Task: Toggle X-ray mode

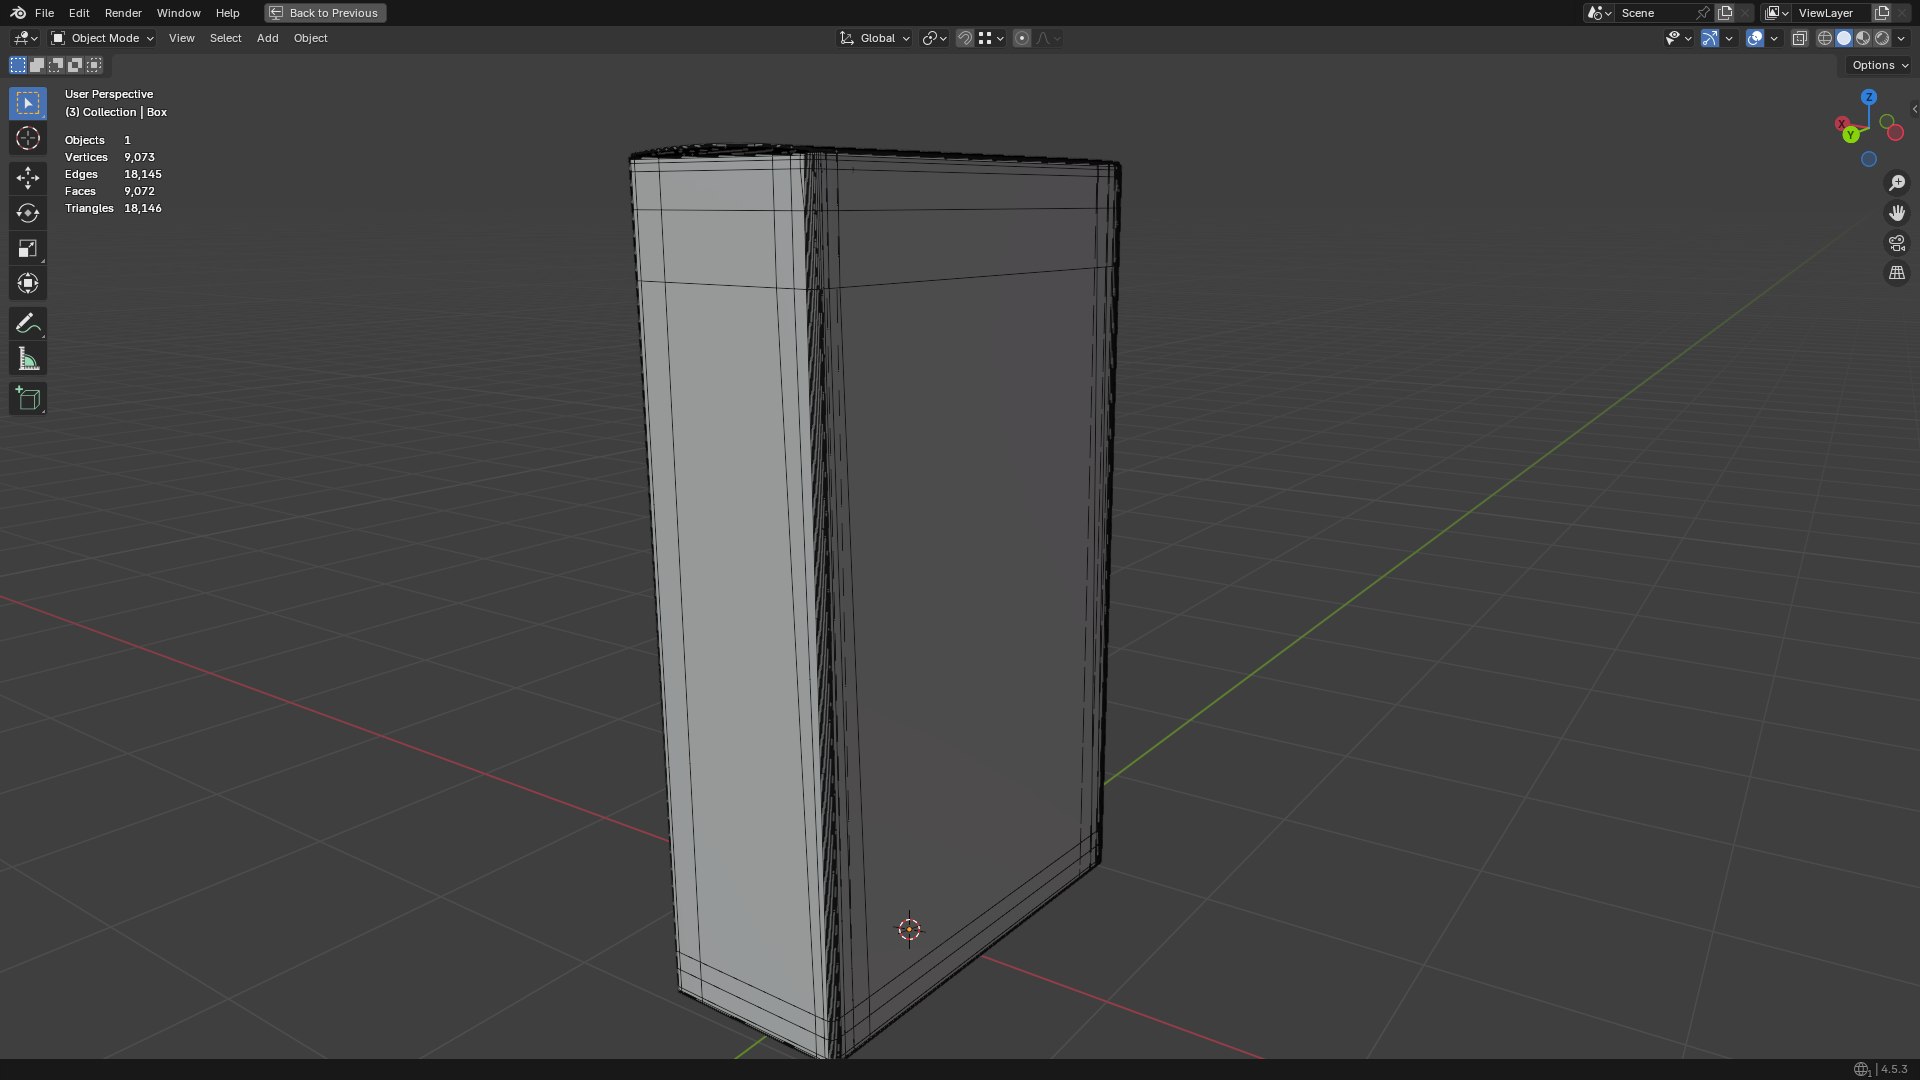Action: pos(1799,38)
